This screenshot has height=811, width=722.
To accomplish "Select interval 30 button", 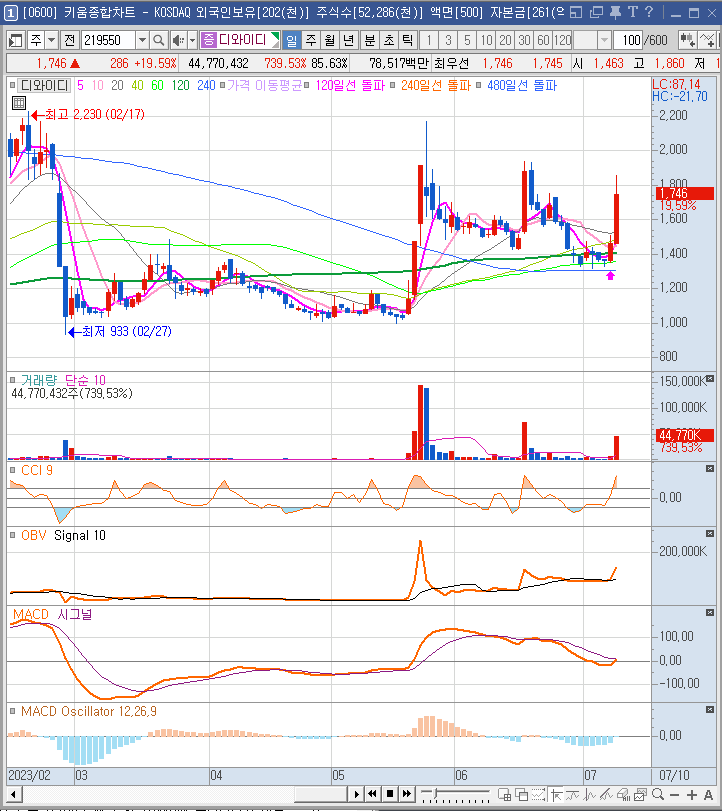I will point(524,40).
